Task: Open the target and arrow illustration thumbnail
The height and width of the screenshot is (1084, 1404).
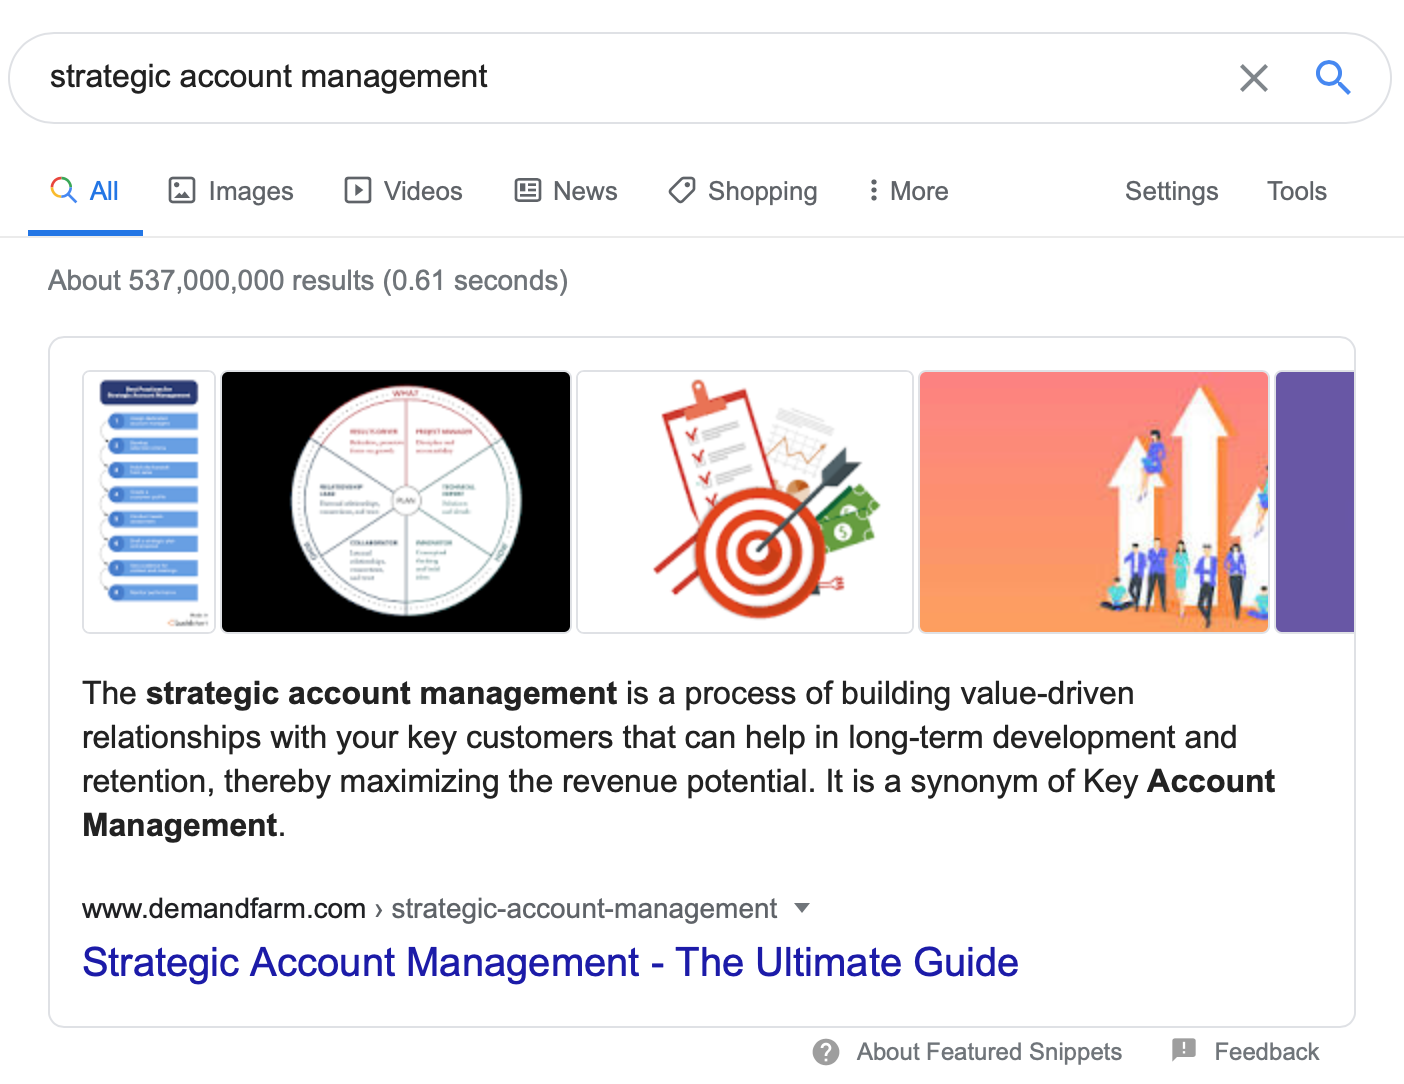Action: point(745,502)
